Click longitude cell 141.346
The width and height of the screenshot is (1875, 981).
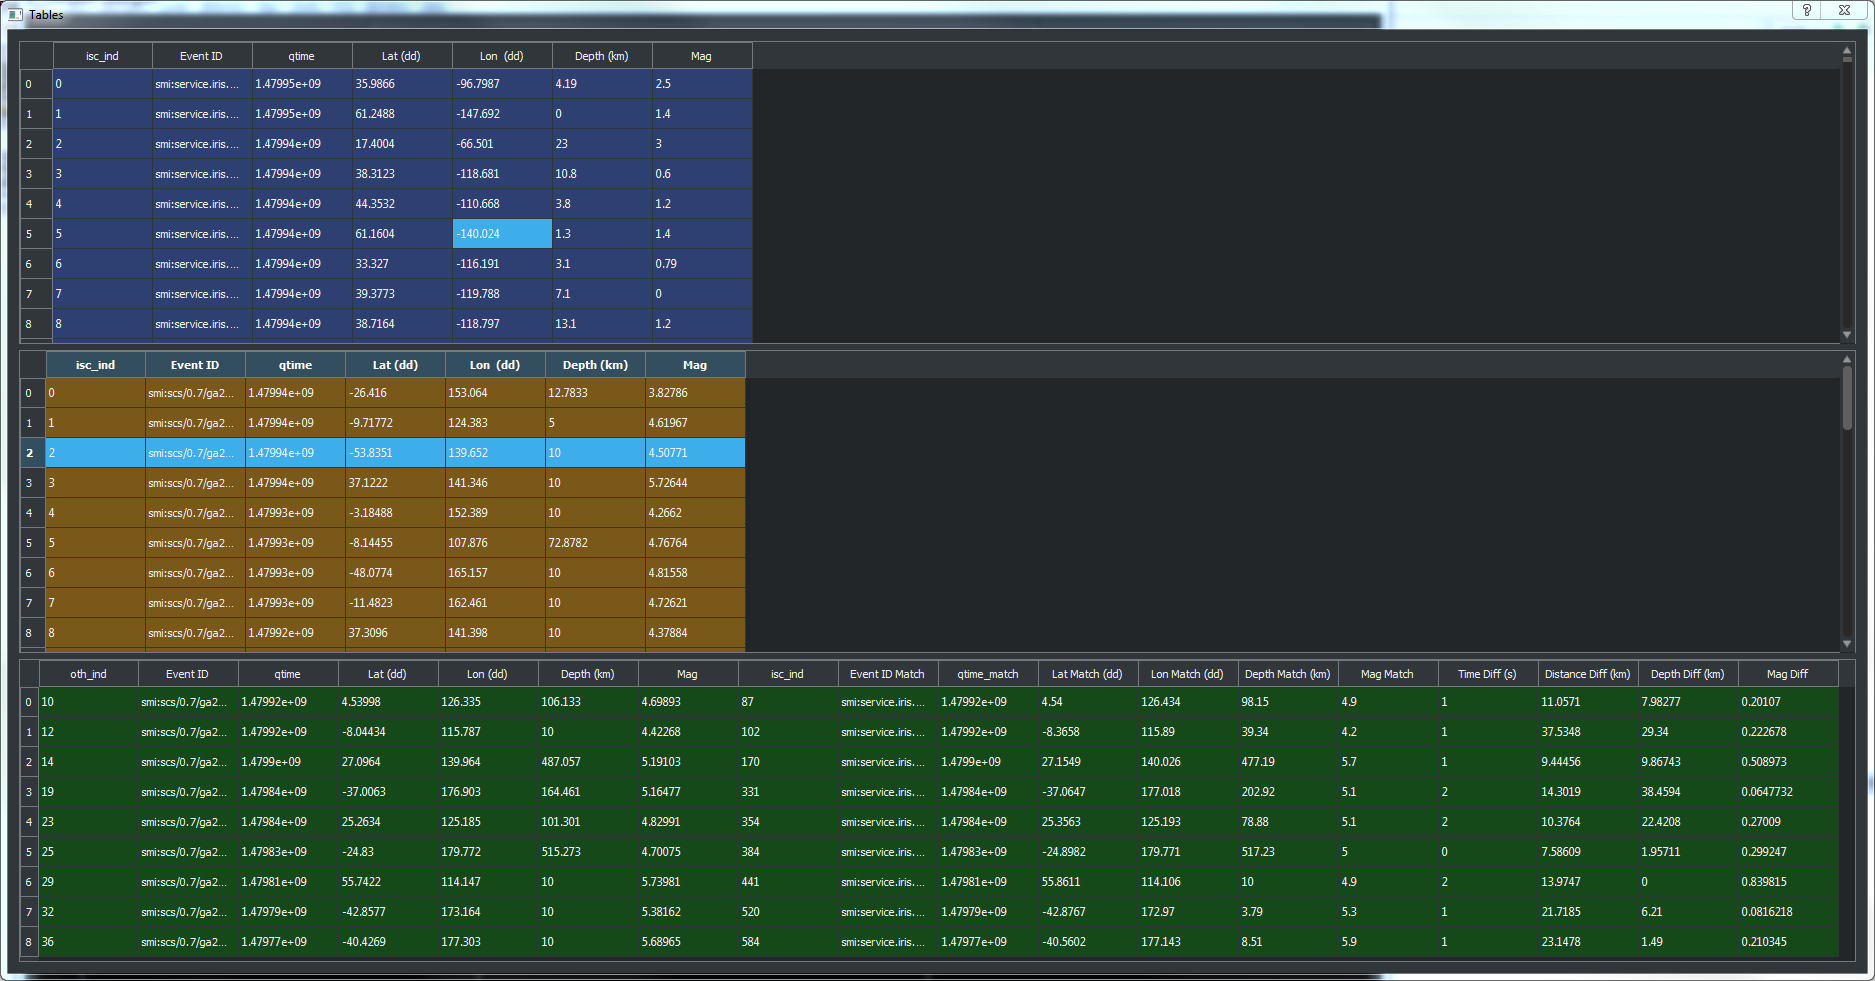(495, 483)
